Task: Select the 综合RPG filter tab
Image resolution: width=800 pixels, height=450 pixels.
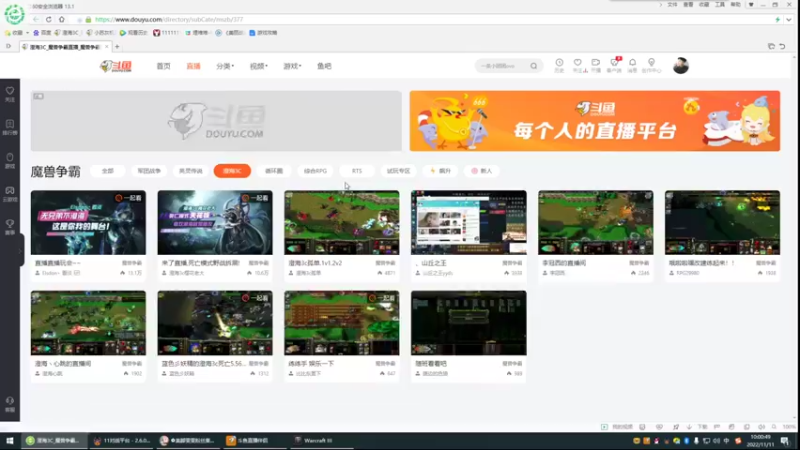Action: pos(315,171)
